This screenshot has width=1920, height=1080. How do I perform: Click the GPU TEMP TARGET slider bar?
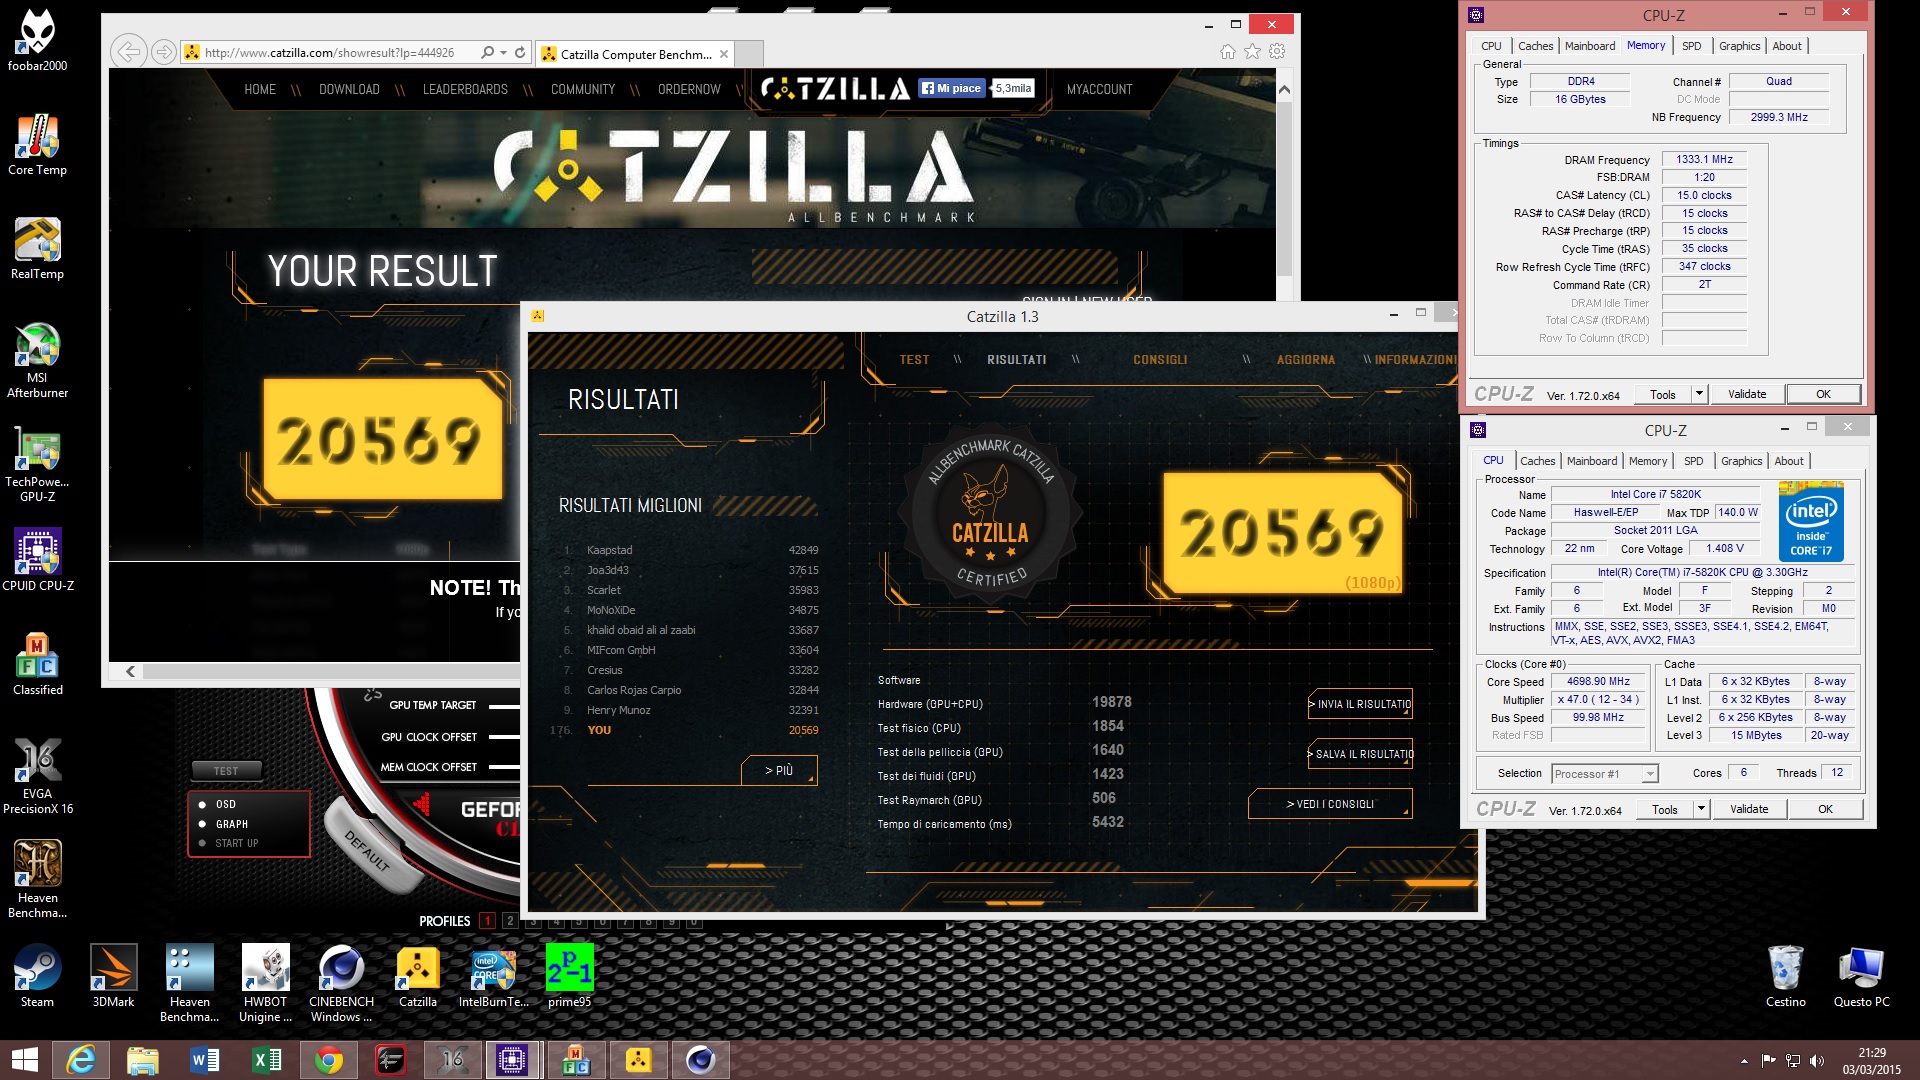(504, 706)
